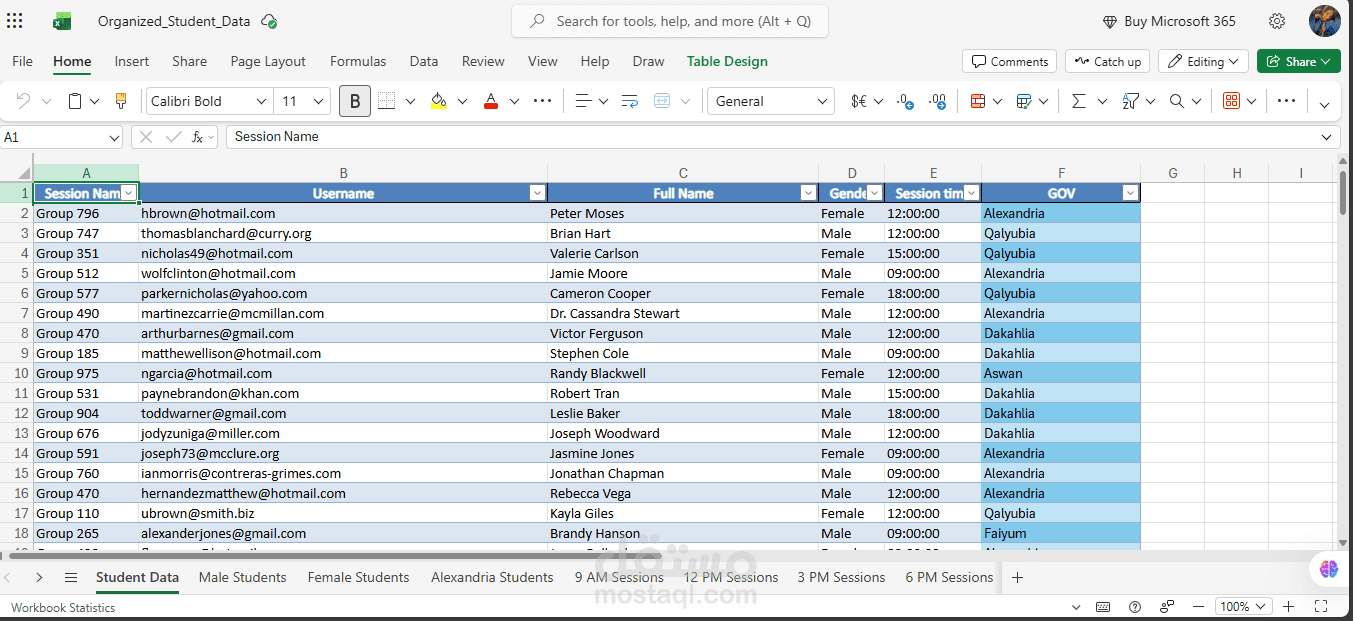Collapse the ribbon using the chevron
Viewport: 1353px width, 621px height.
1325,103
